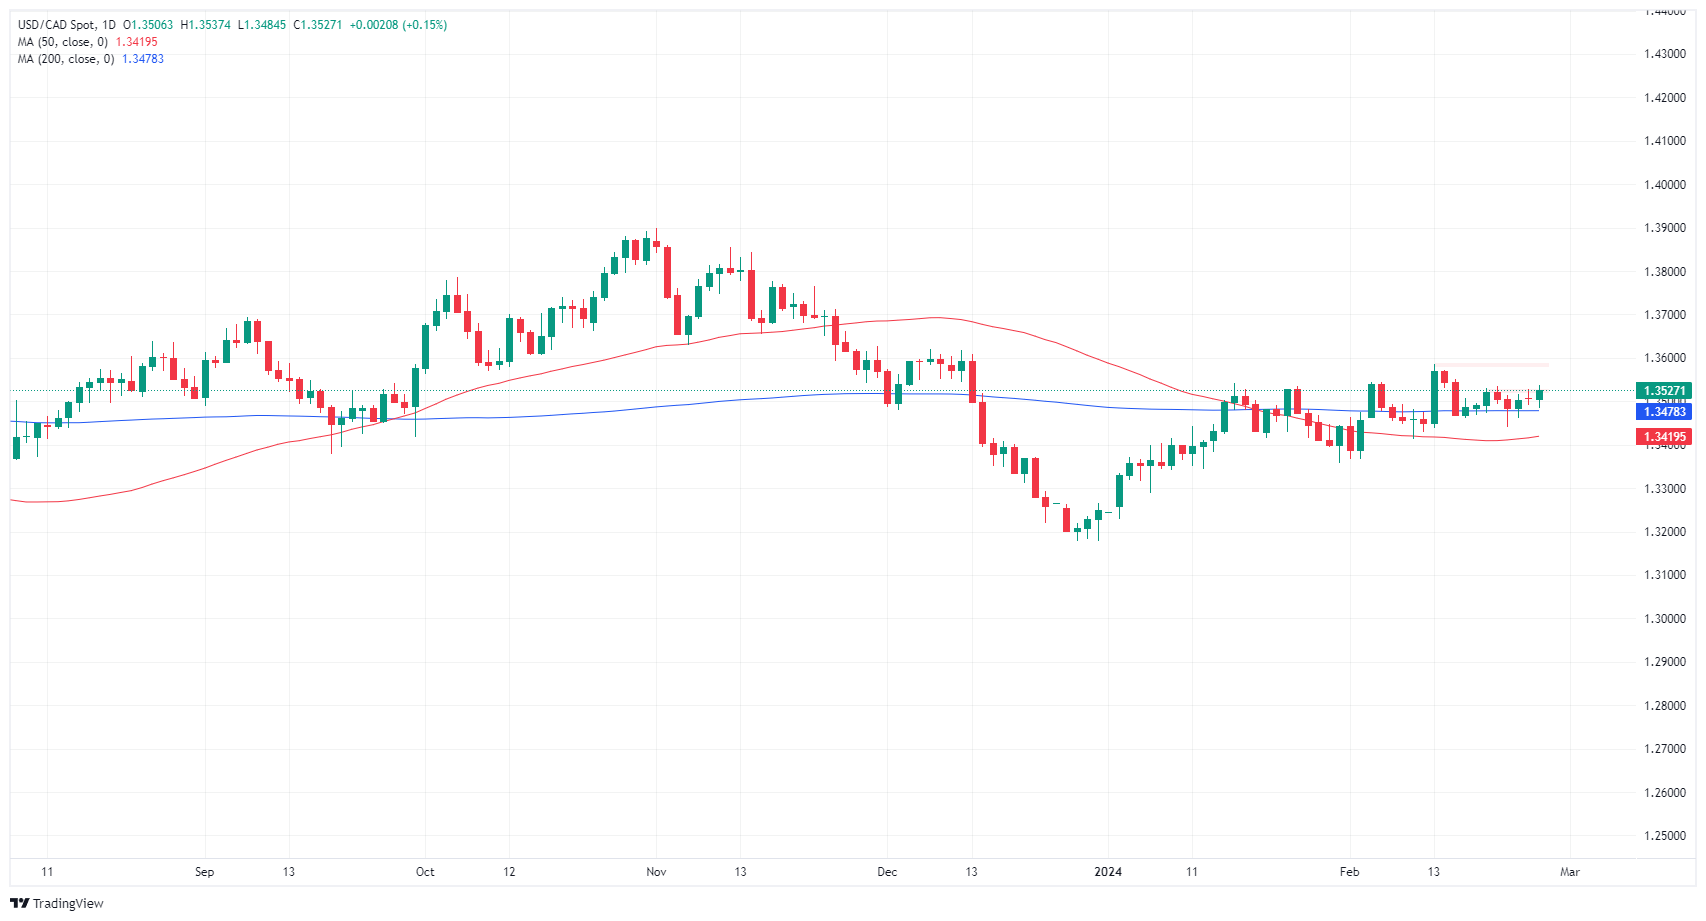This screenshot has height=921, width=1706.
Task: Click the 2024 label on time axis
Action: point(1108,872)
